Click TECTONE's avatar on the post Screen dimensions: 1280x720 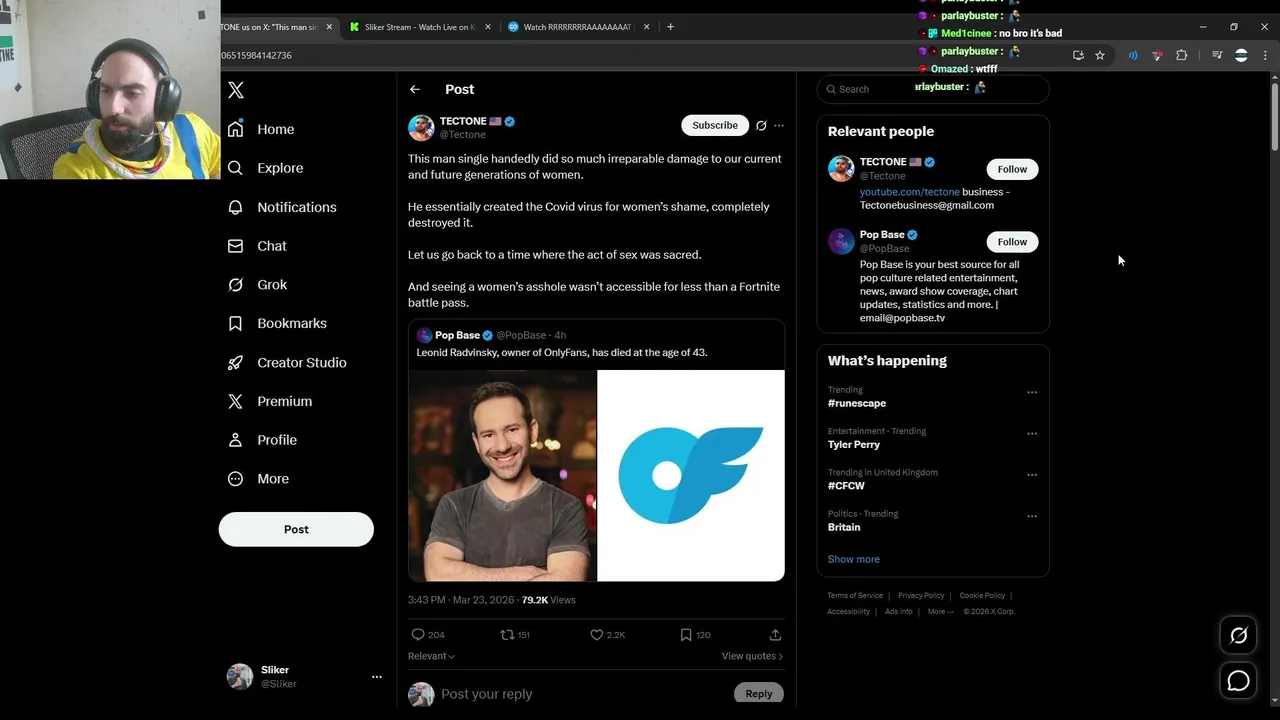[x=421, y=127]
